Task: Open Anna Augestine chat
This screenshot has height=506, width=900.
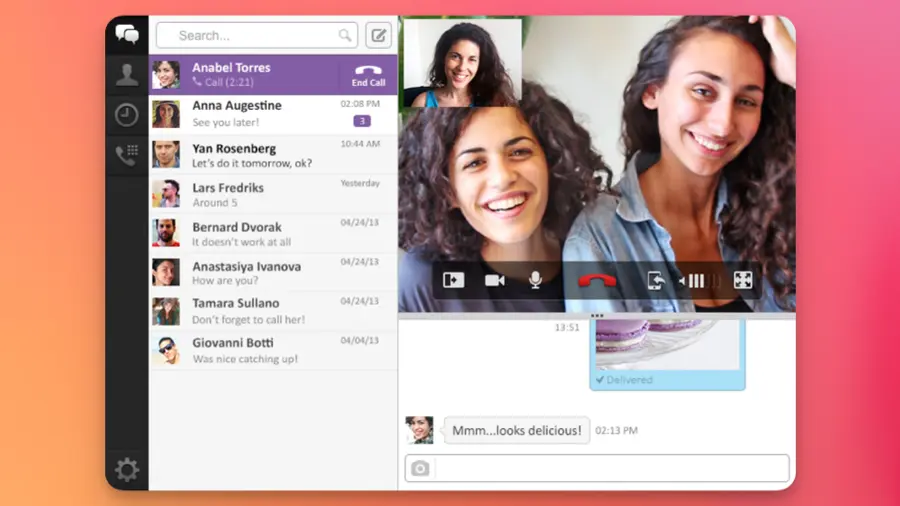Action: click(273, 114)
